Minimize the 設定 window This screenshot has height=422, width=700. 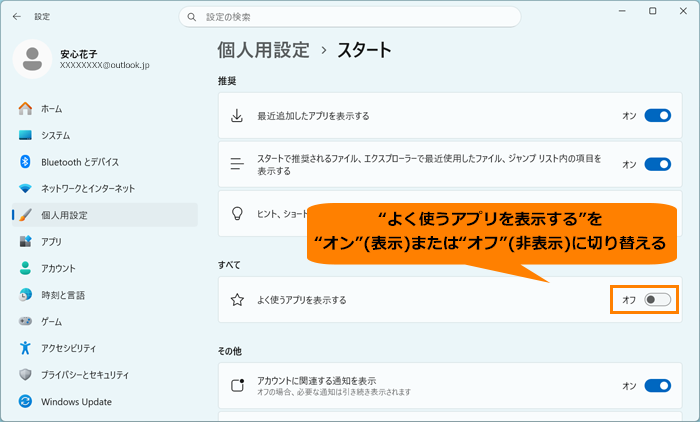tap(622, 11)
